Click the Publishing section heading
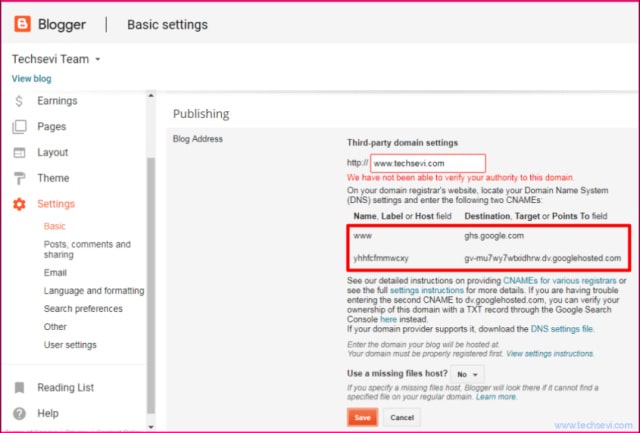 pos(201,114)
